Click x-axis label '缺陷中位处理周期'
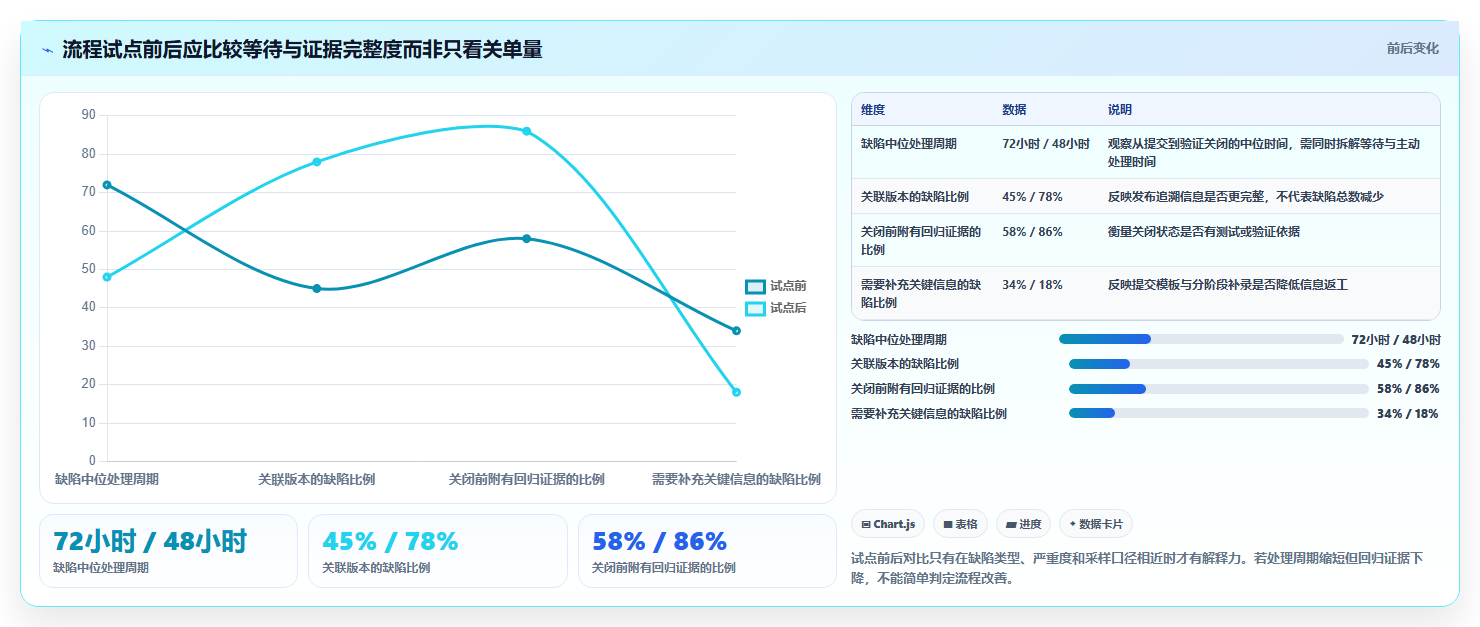 (107, 480)
